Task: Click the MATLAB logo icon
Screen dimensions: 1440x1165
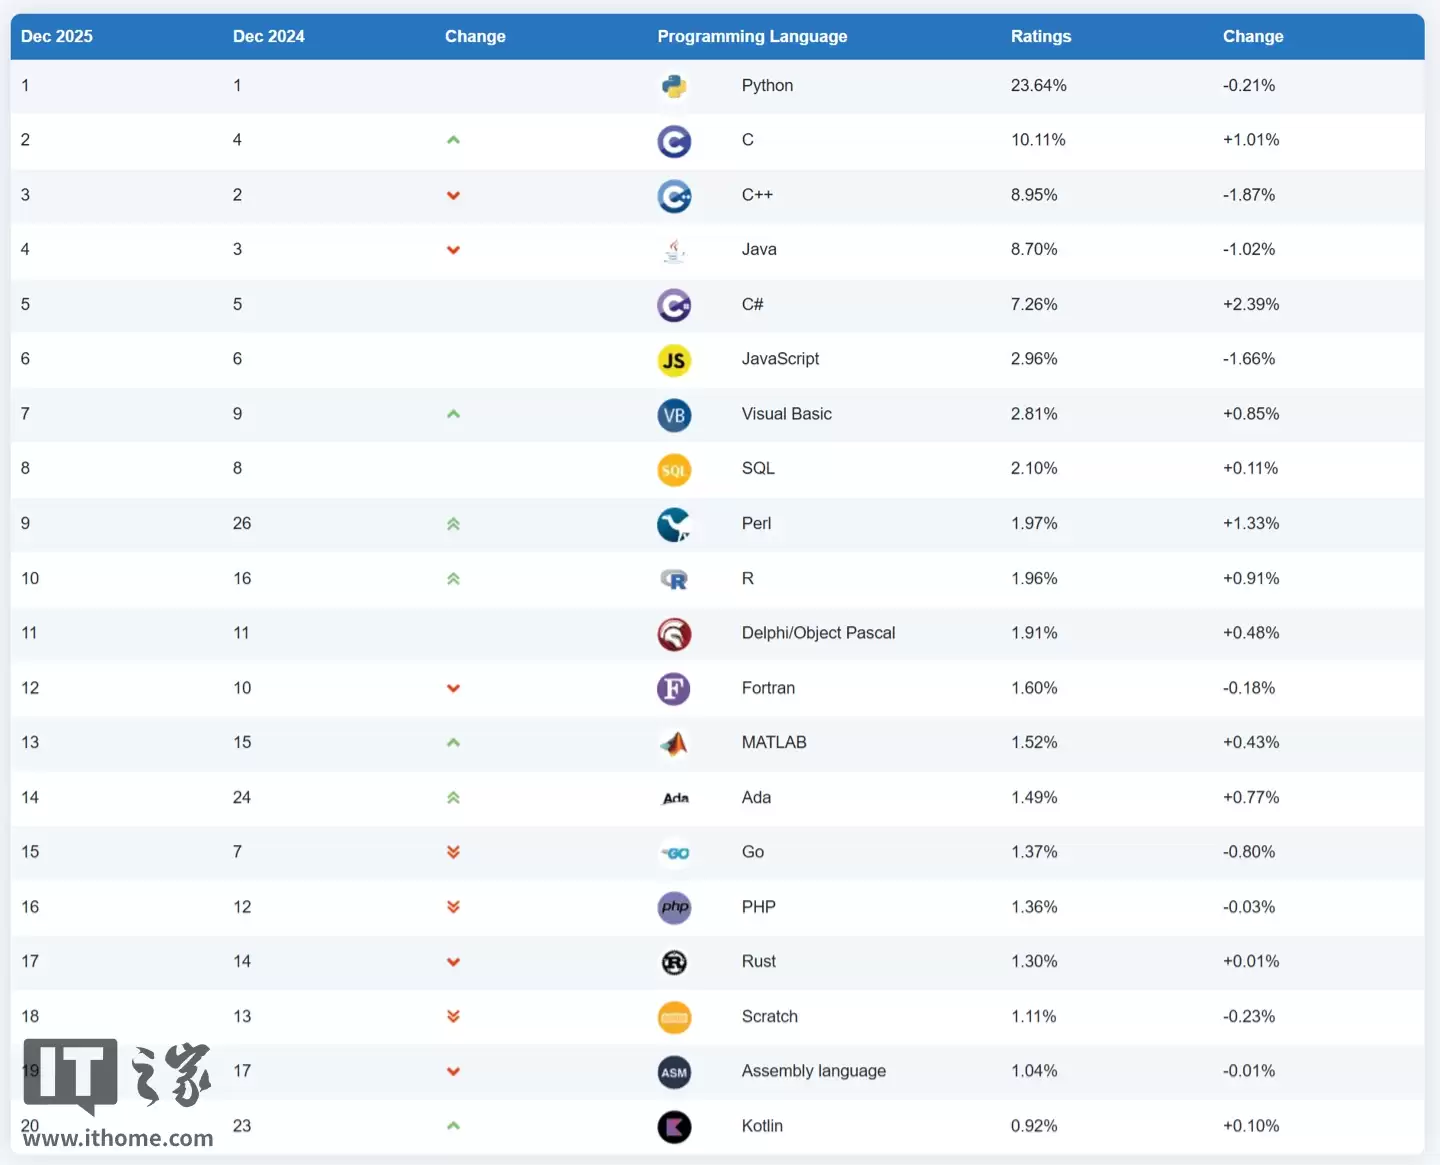Action: 674,743
